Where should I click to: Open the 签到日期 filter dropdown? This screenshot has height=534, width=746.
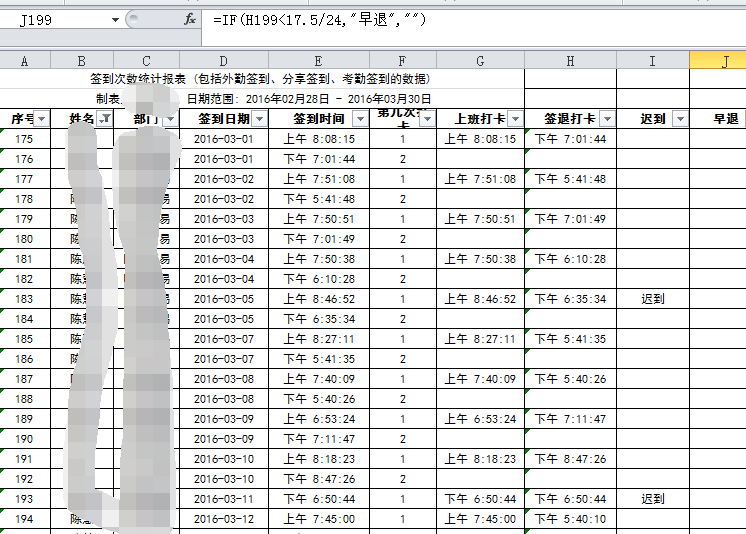260,119
